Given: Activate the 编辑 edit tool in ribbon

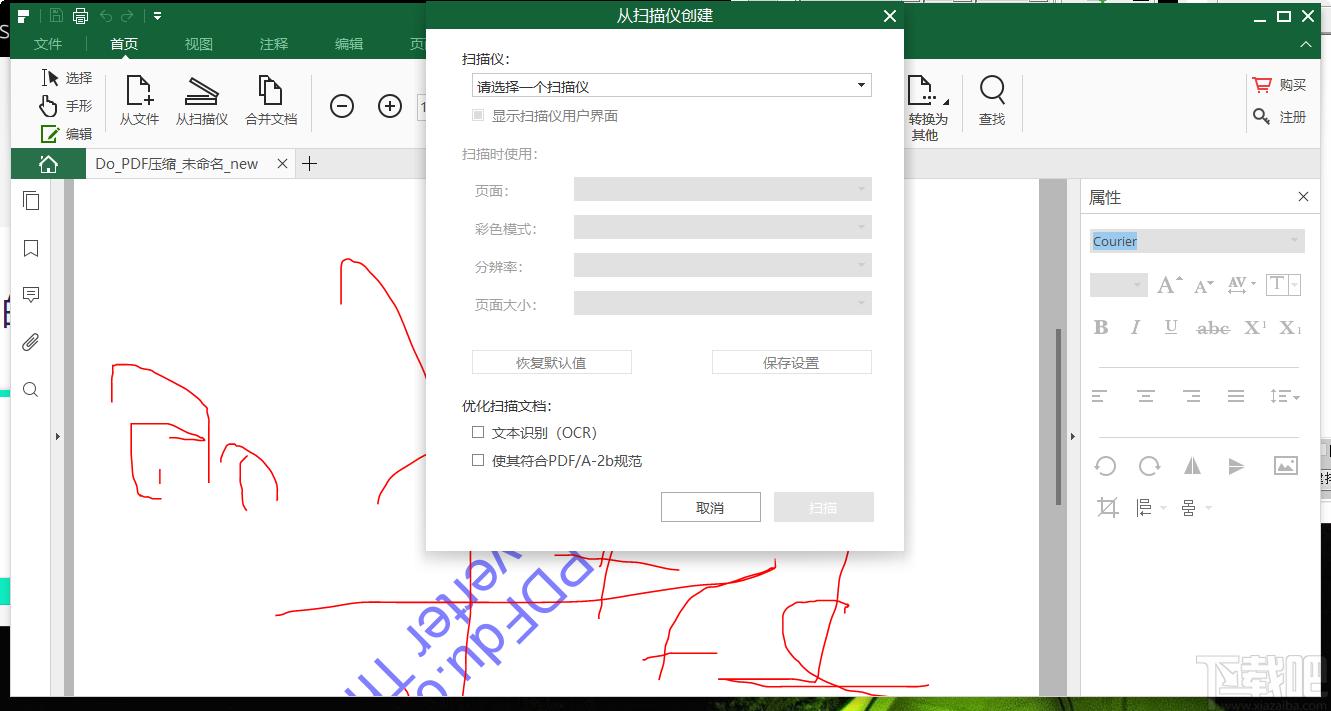Looking at the screenshot, I should 66,133.
